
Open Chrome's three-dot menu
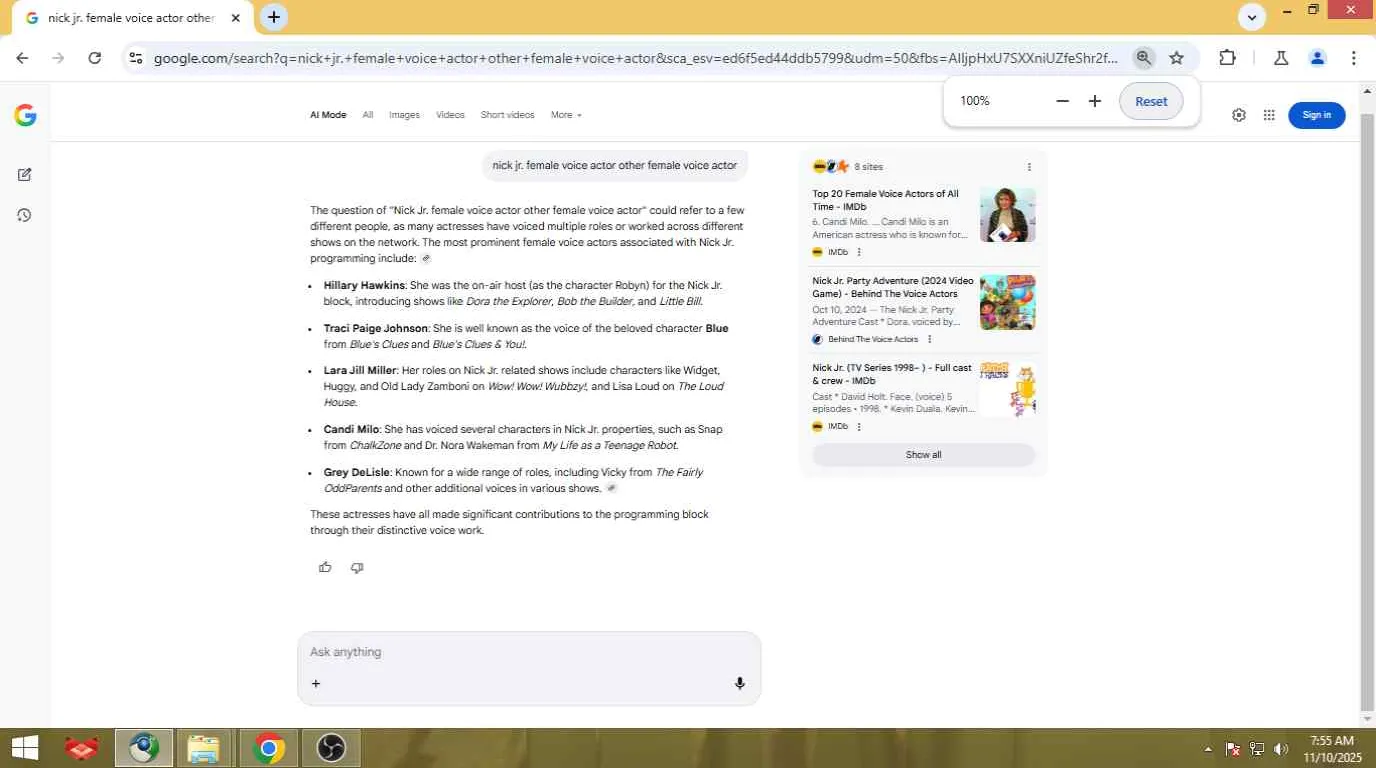pos(1354,58)
